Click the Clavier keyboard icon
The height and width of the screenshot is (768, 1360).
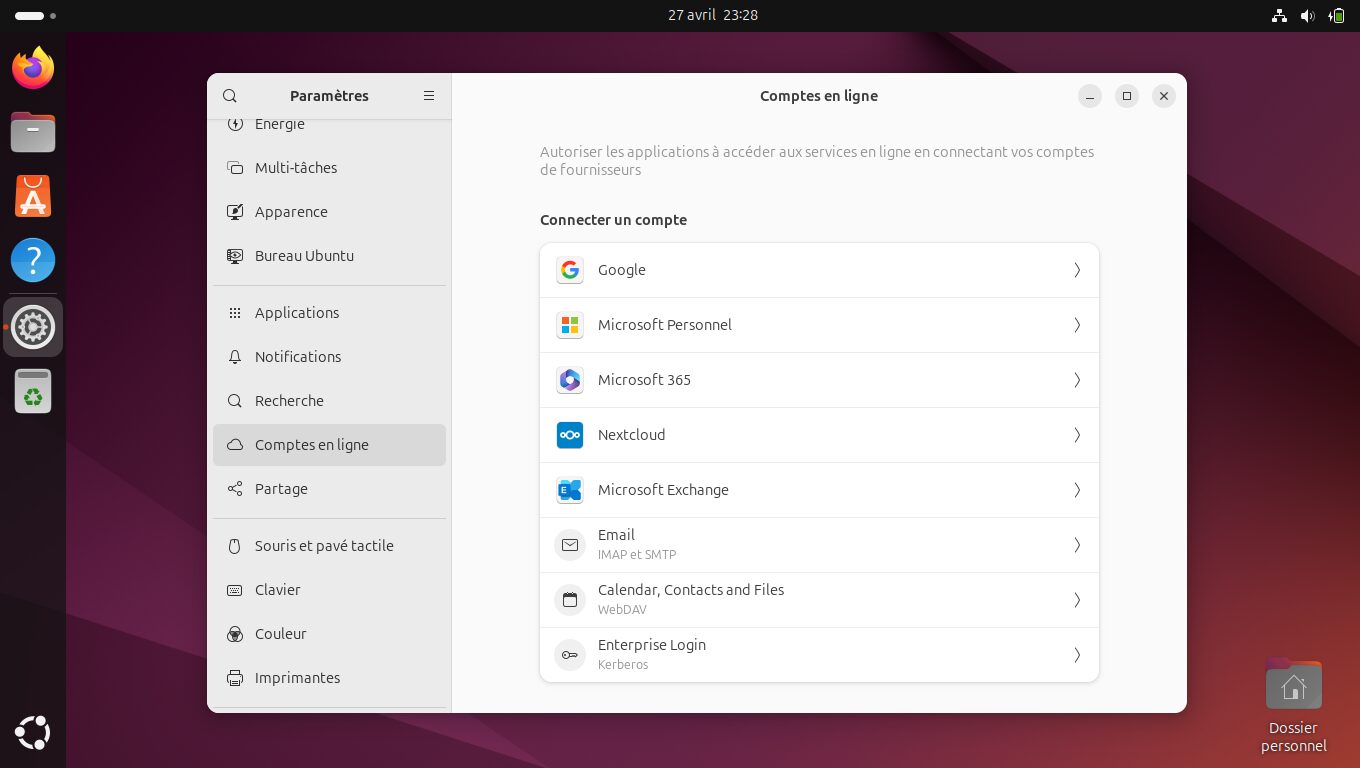[235, 590]
